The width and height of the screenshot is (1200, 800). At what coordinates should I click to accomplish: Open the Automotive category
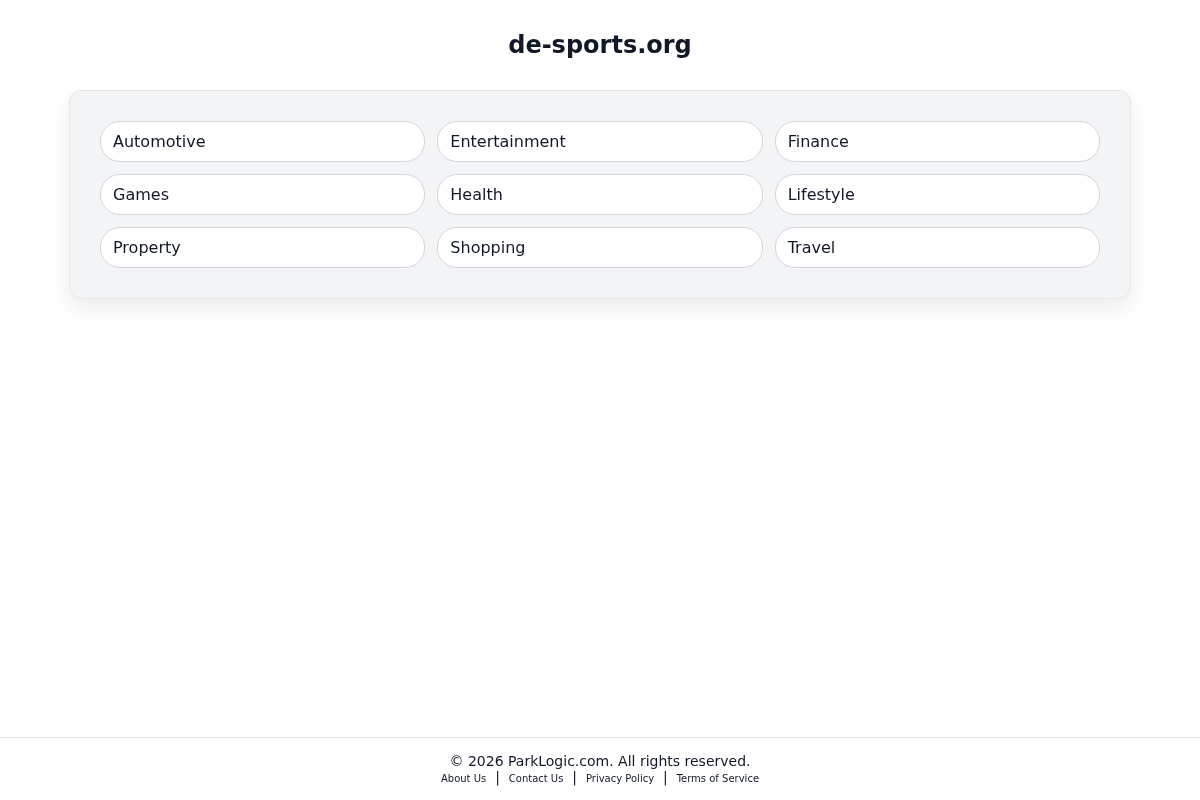[x=262, y=141]
